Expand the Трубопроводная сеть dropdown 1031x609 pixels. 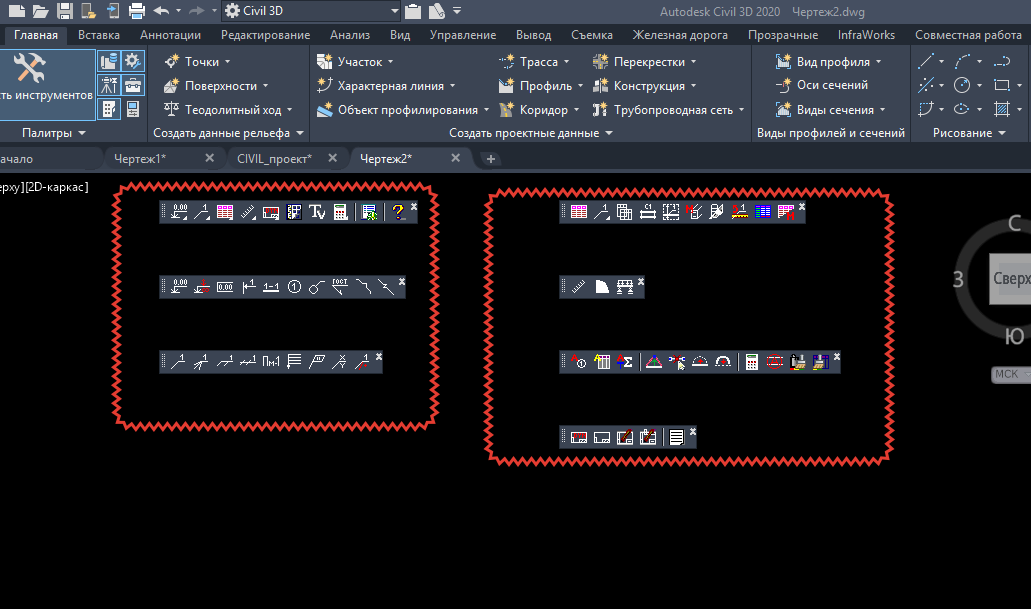click(x=742, y=110)
